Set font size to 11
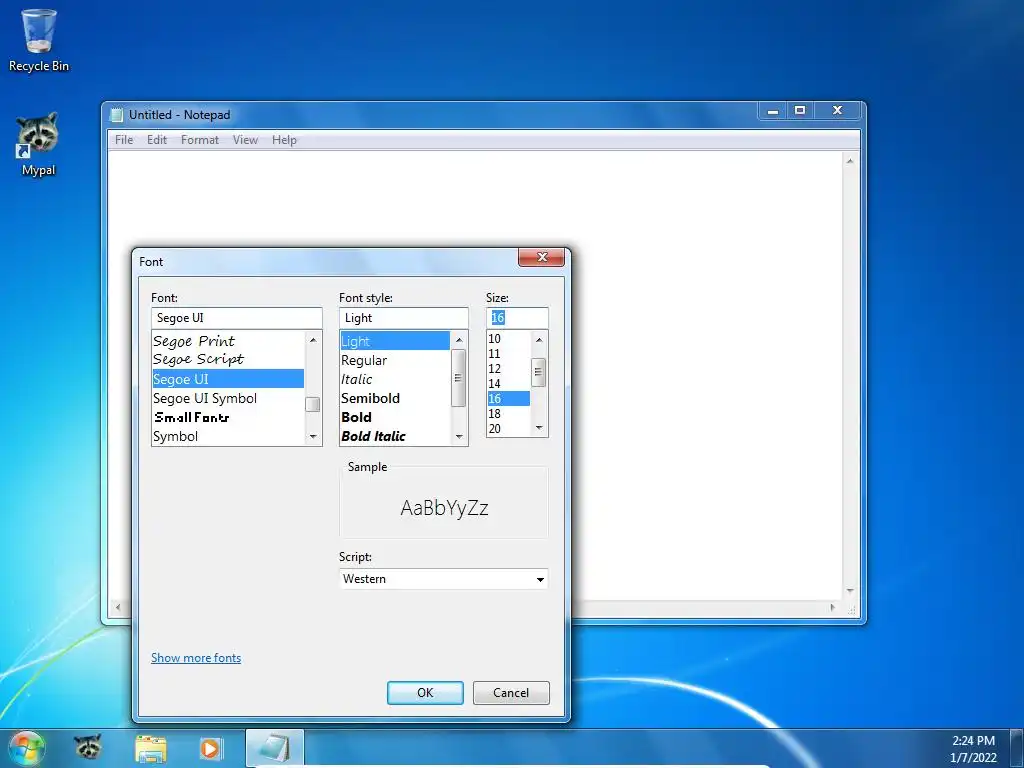The image size is (1024, 768). click(508, 354)
